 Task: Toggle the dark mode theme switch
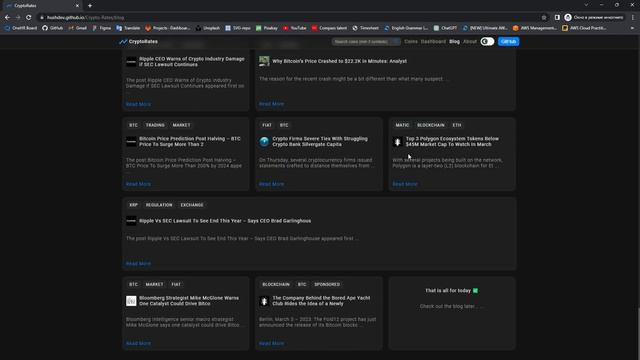[x=487, y=42]
